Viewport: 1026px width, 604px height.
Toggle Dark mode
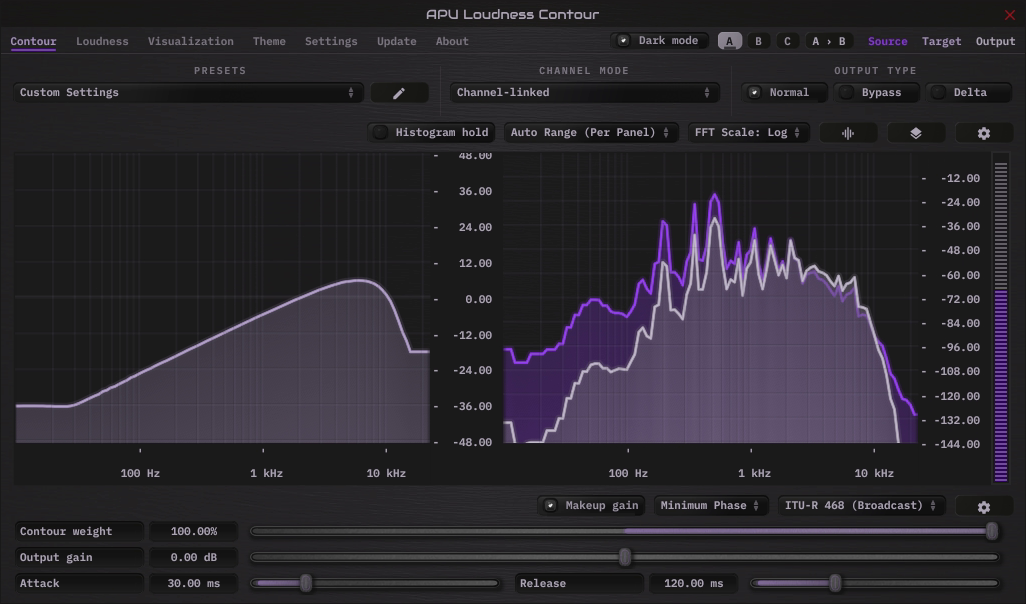point(660,41)
